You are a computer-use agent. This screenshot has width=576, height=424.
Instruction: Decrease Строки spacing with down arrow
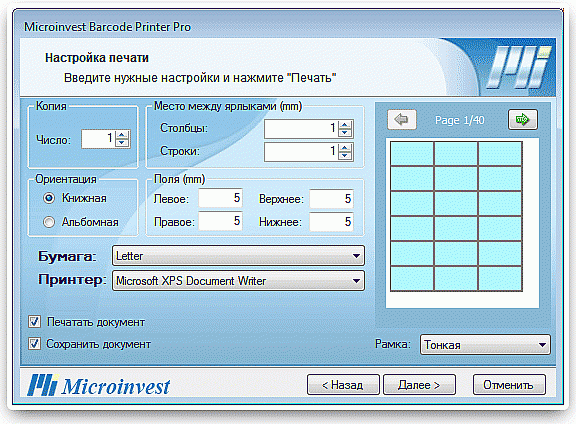pos(345,156)
